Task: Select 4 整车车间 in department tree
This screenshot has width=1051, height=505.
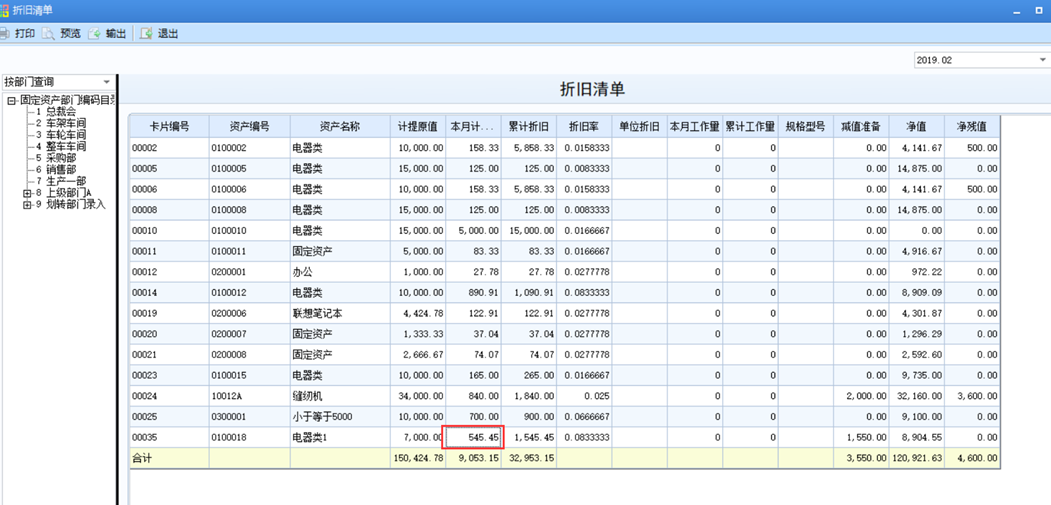Action: click(61, 146)
